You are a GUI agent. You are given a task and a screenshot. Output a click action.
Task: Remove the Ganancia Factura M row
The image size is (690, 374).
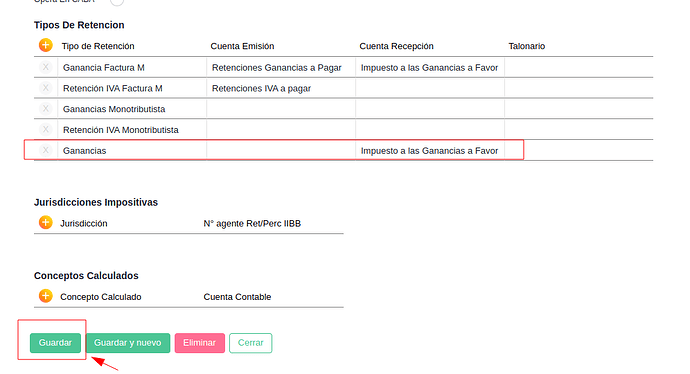click(x=45, y=67)
